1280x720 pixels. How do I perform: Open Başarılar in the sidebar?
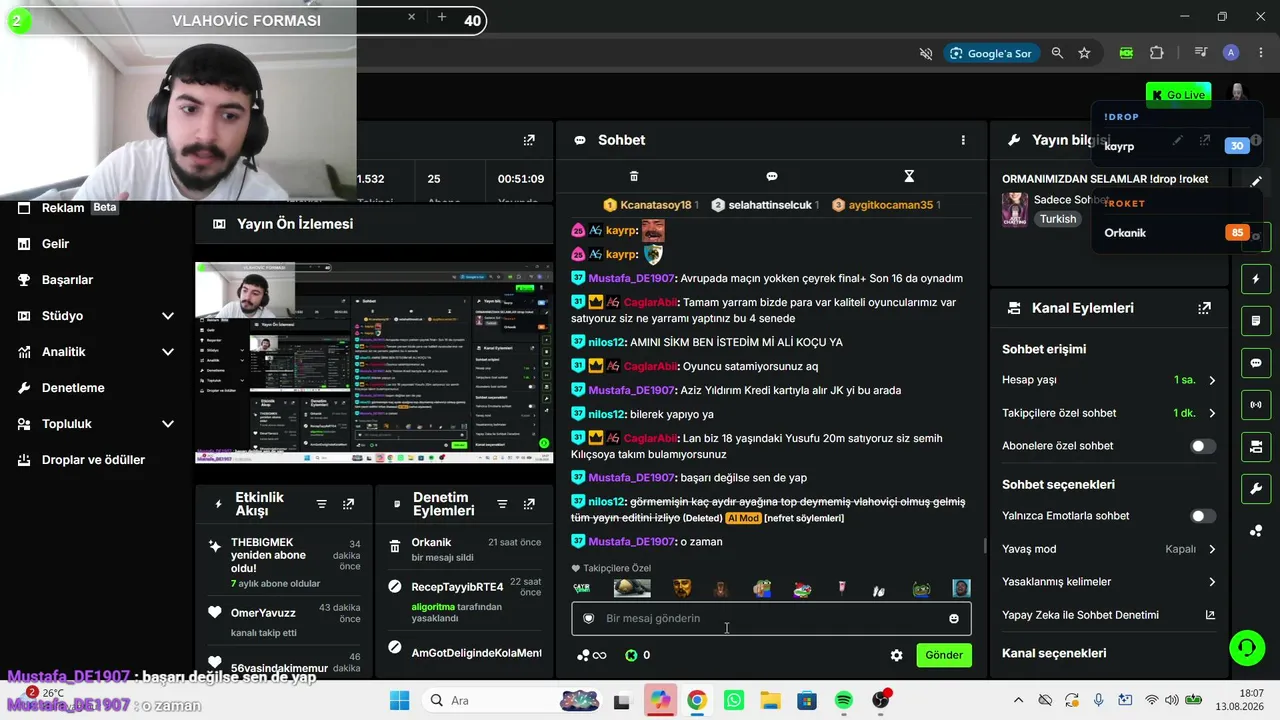click(67, 280)
